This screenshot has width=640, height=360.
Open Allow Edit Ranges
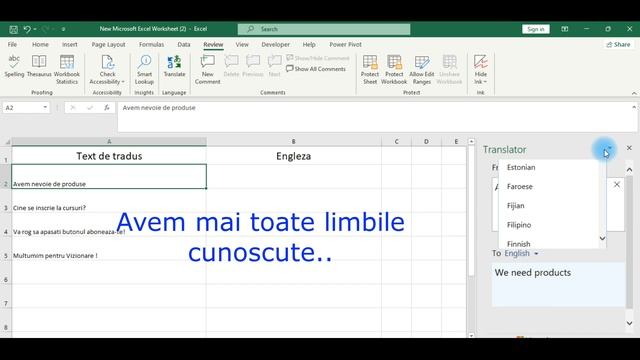422,69
